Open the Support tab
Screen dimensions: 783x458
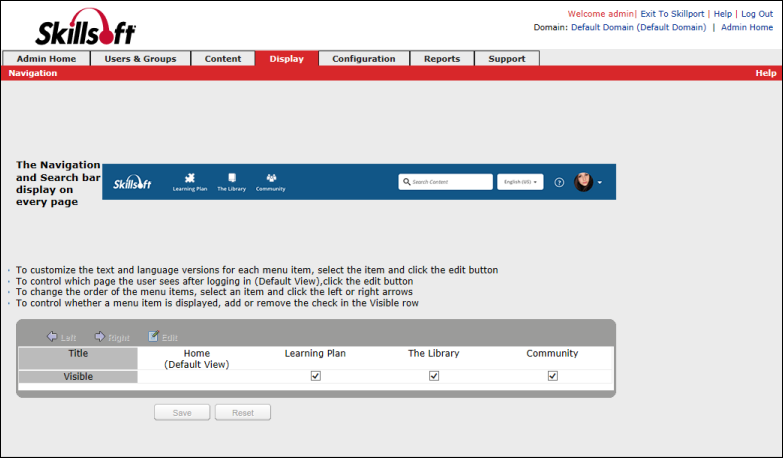[507, 58]
